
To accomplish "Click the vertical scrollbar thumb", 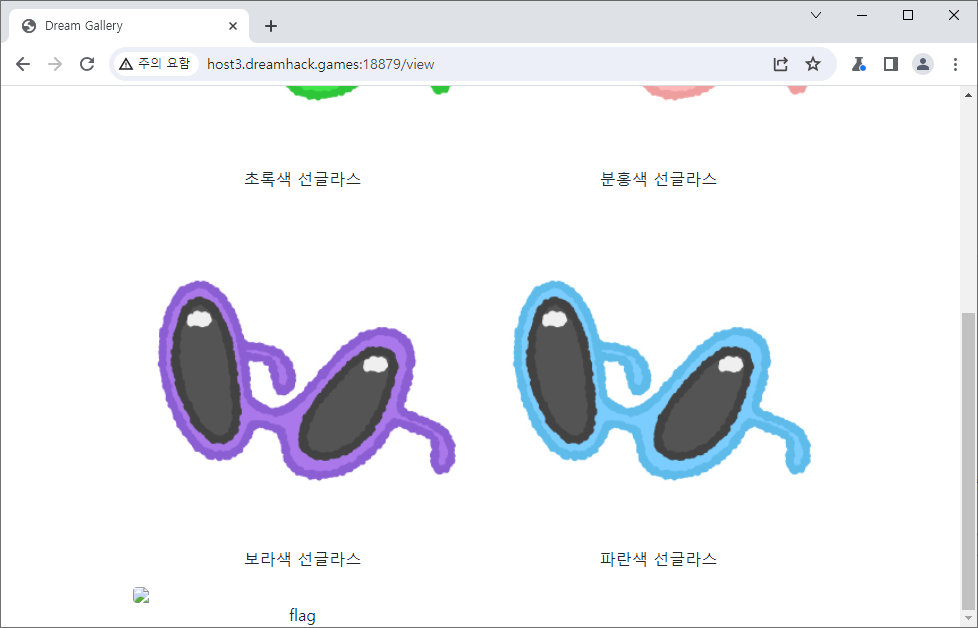I will point(967,460).
